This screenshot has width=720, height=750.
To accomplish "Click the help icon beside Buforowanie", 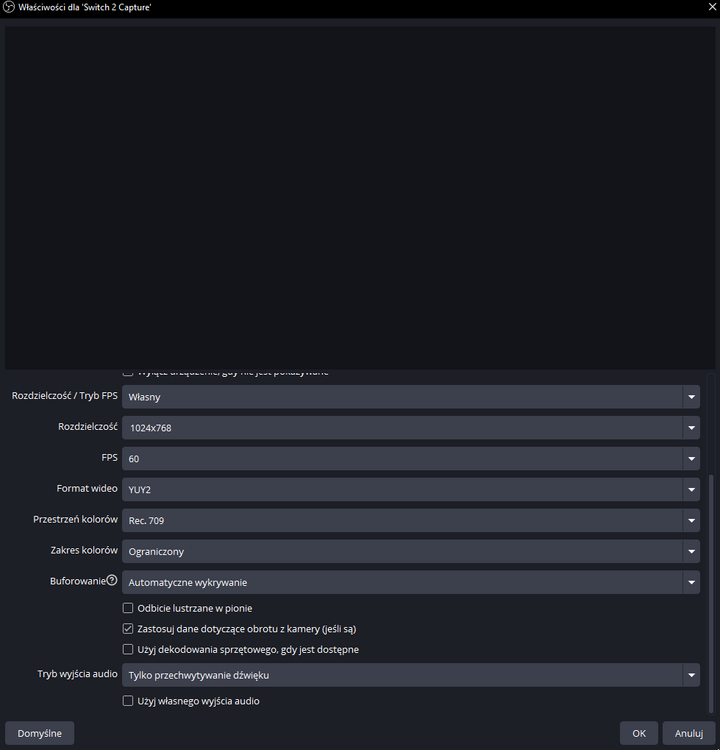I will pyautogui.click(x=112, y=581).
